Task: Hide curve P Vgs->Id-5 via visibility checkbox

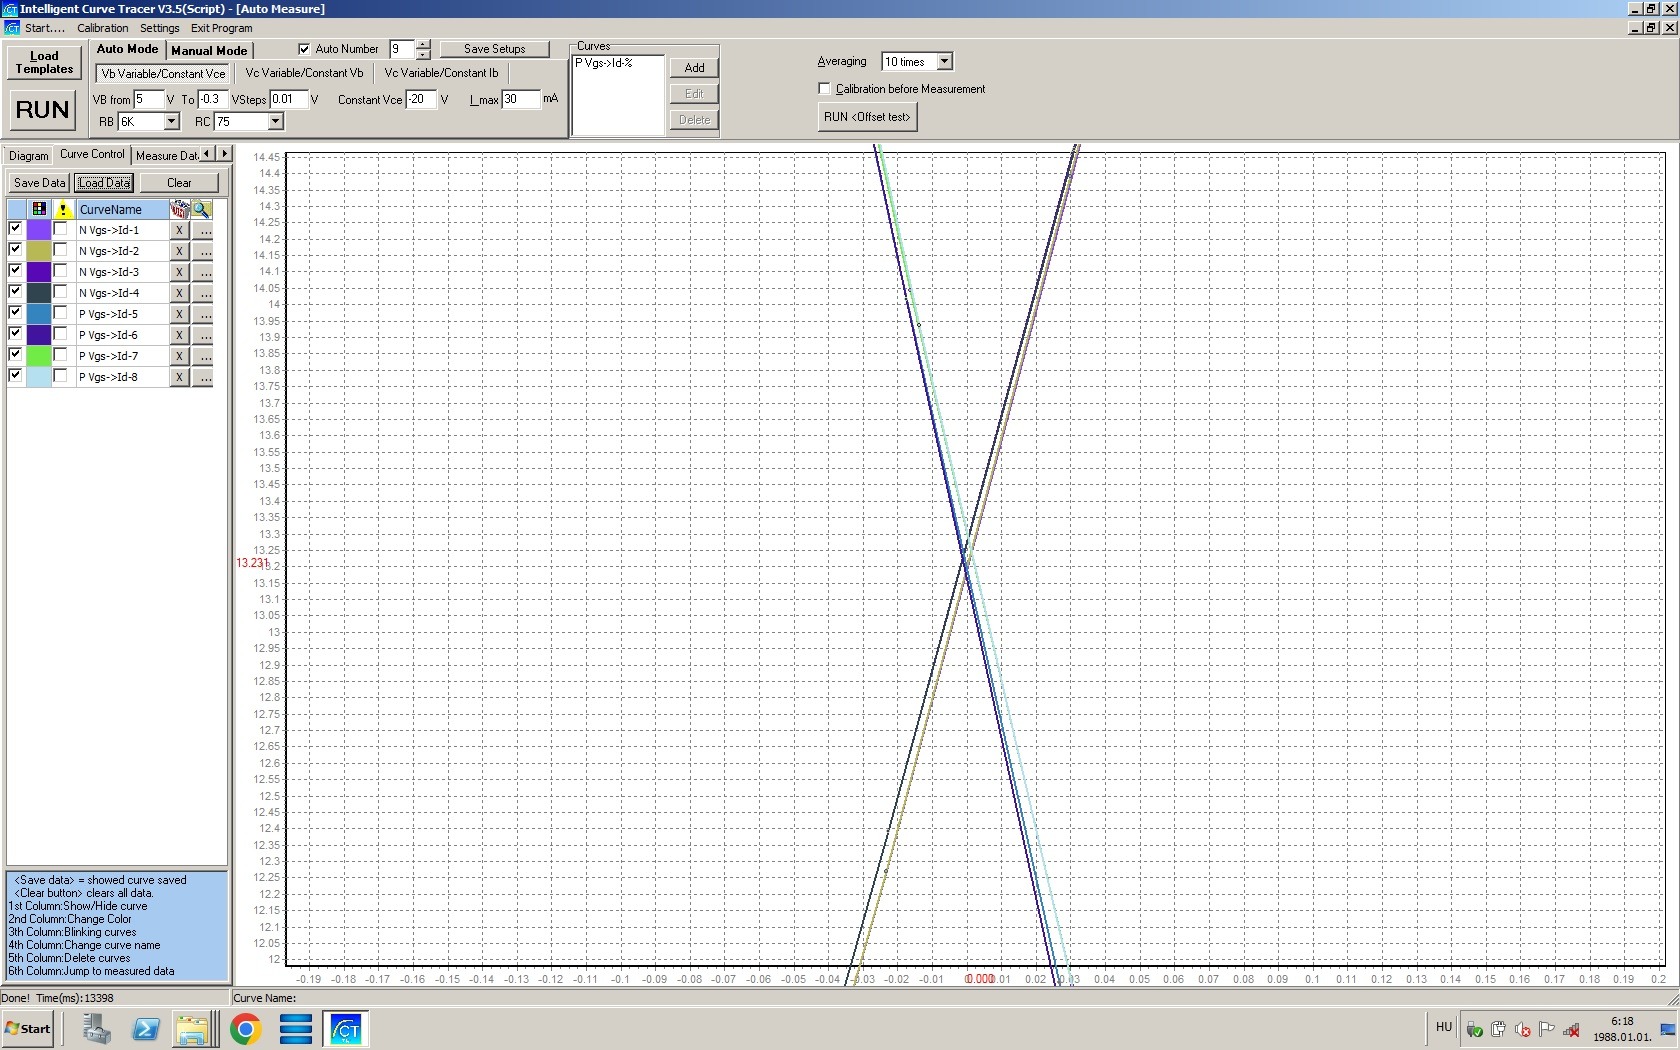Action: tap(15, 313)
